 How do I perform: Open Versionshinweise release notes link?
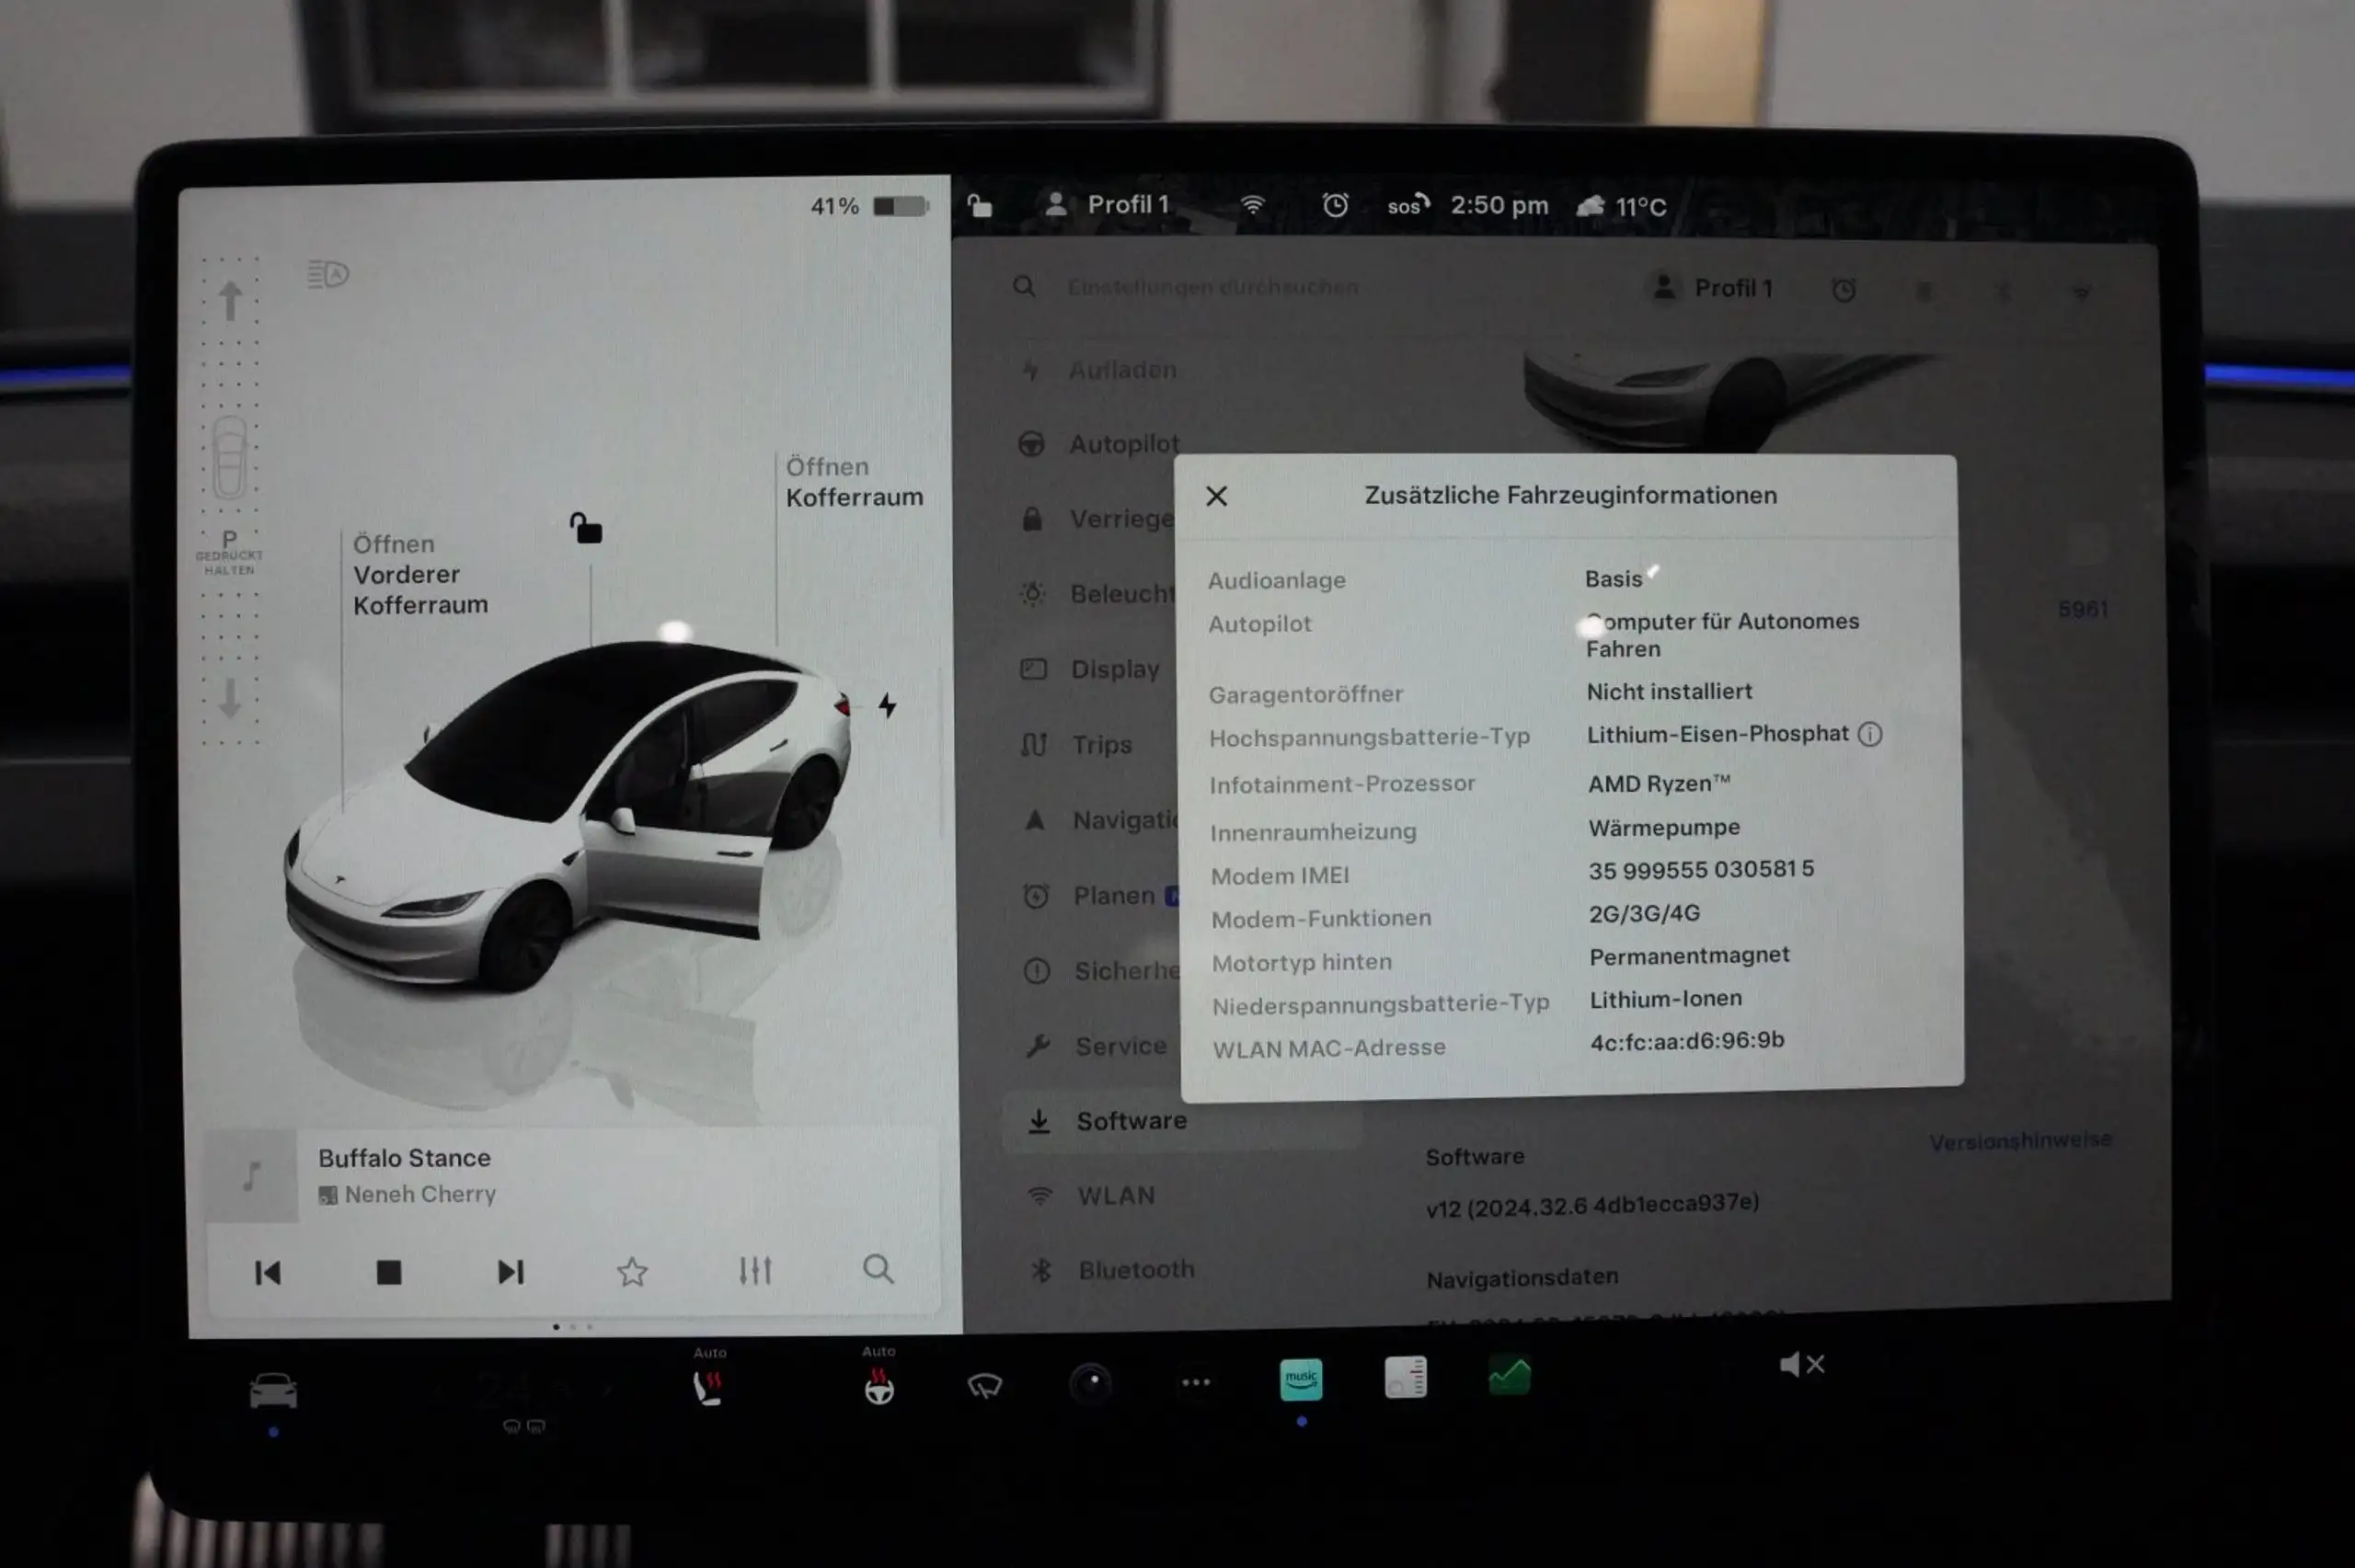(2020, 1141)
